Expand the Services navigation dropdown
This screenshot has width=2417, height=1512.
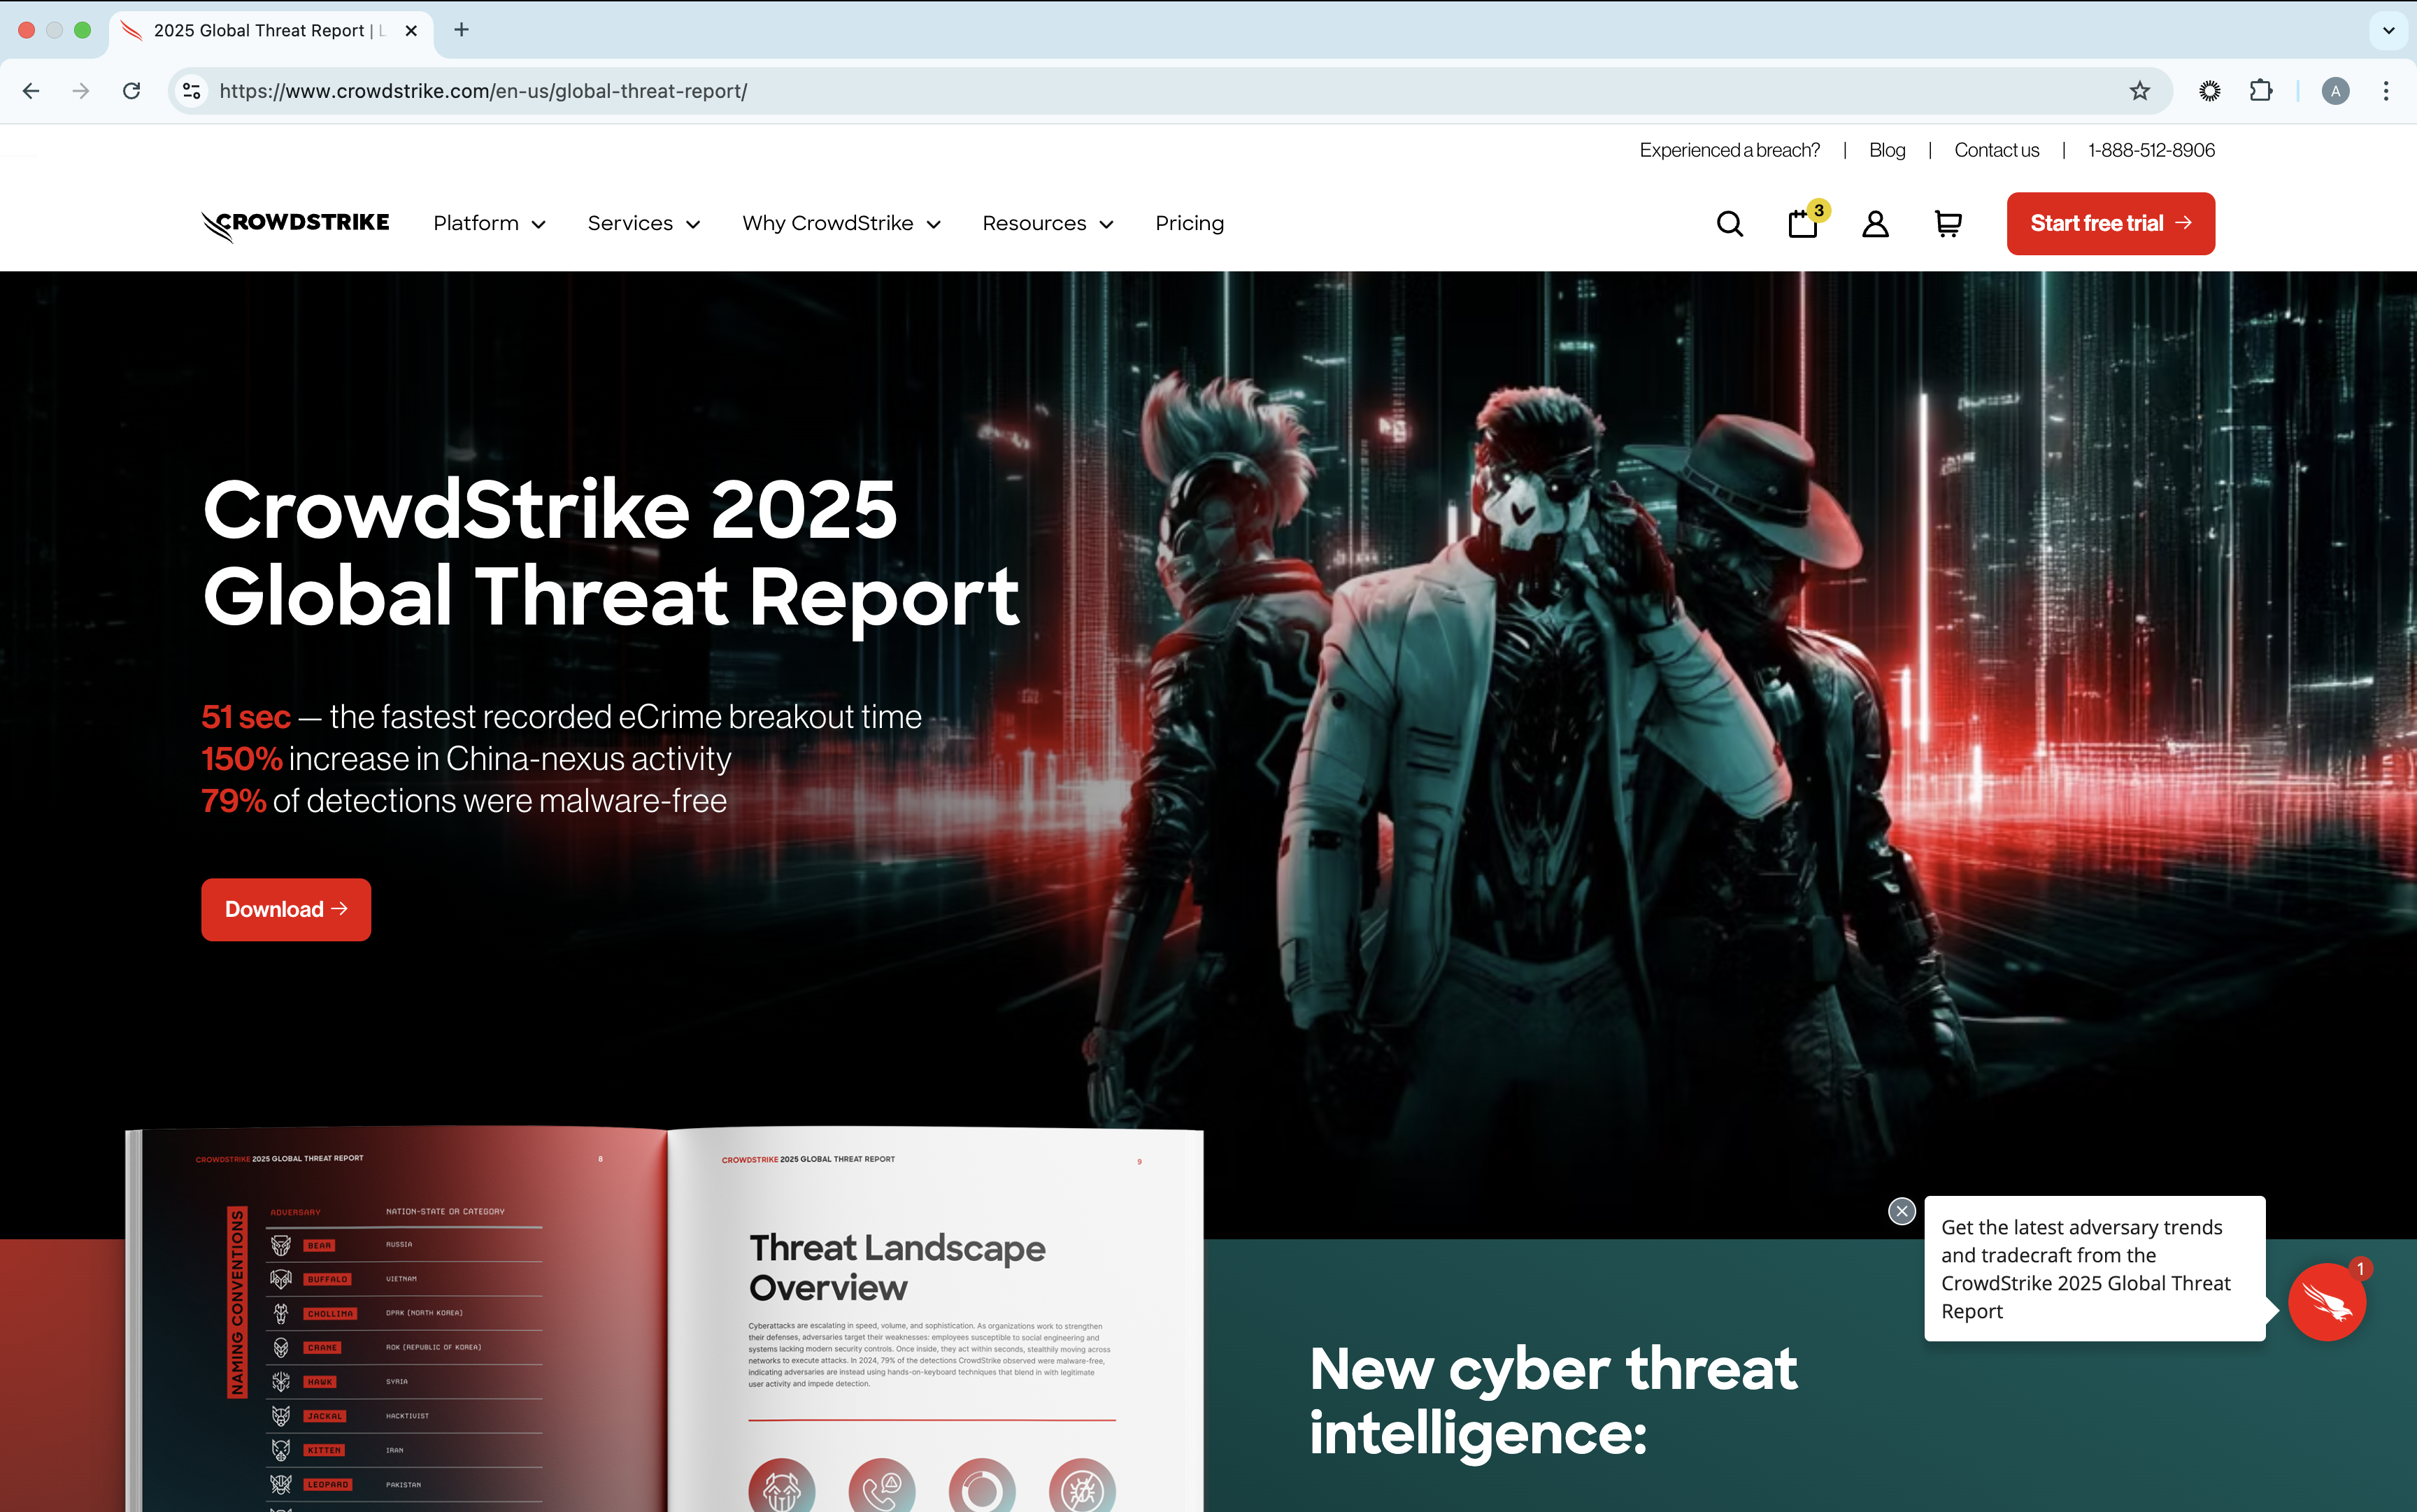643,224
